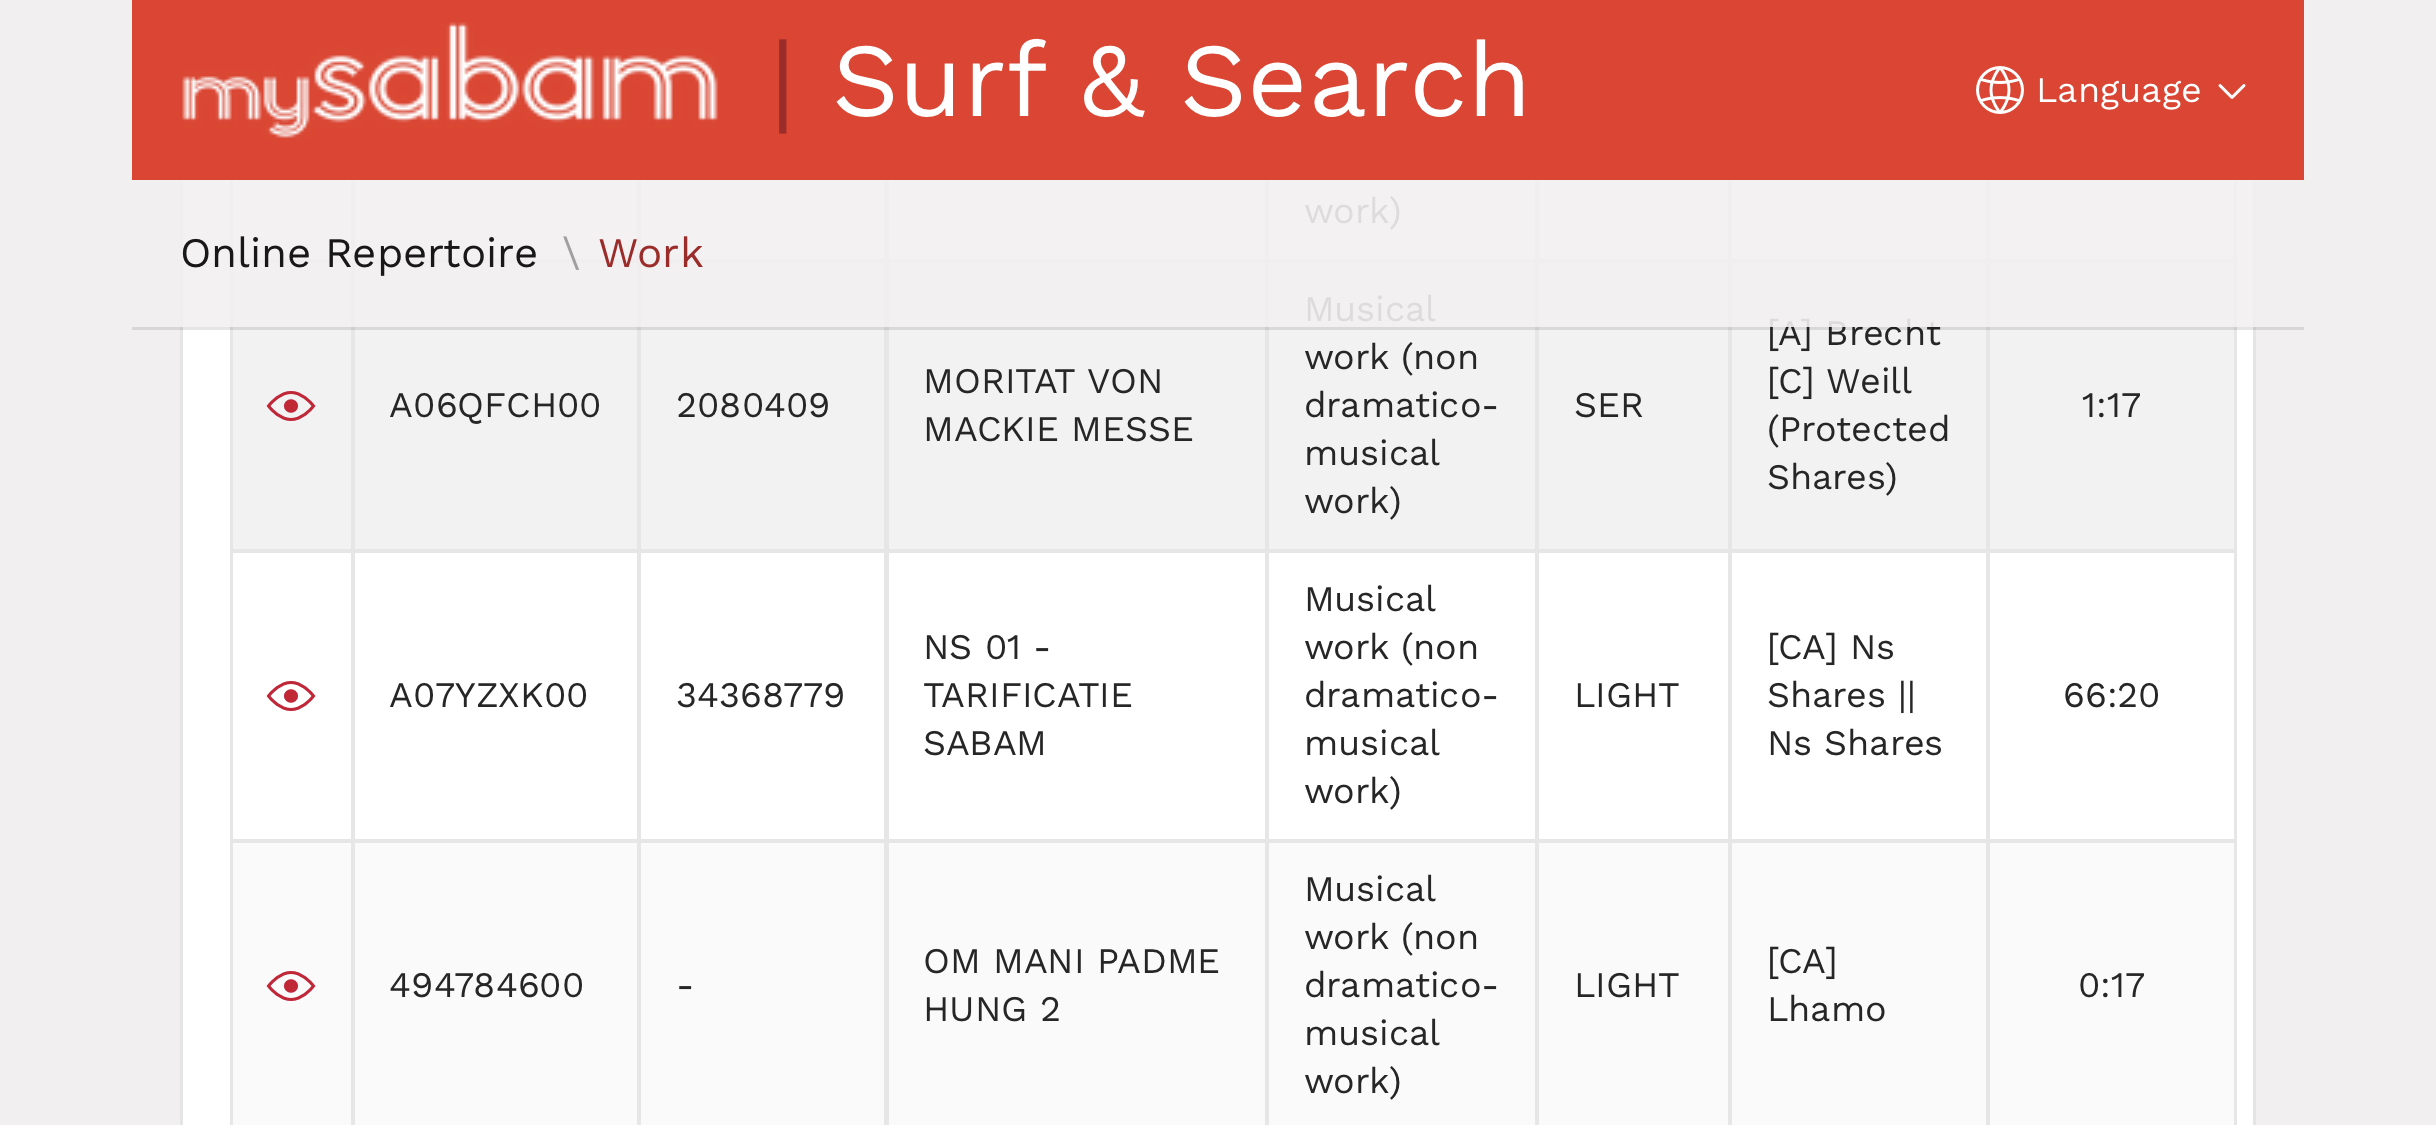Click the mySabam logo
Screen dimensions: 2436x1125
point(449,82)
